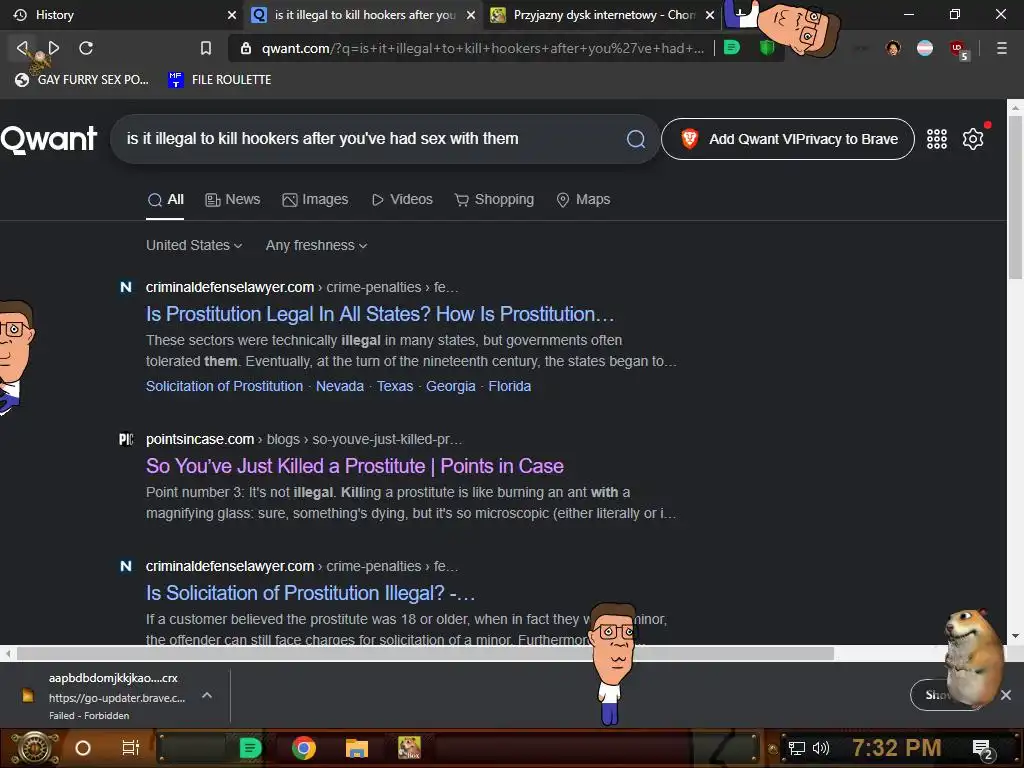The image size is (1024, 768).
Task: Dismiss the downloads bar
Action: (x=1006, y=695)
